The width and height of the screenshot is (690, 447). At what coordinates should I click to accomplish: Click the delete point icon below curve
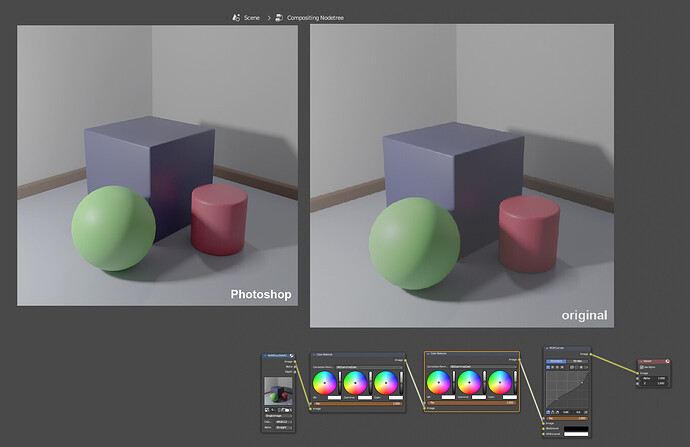point(586,412)
